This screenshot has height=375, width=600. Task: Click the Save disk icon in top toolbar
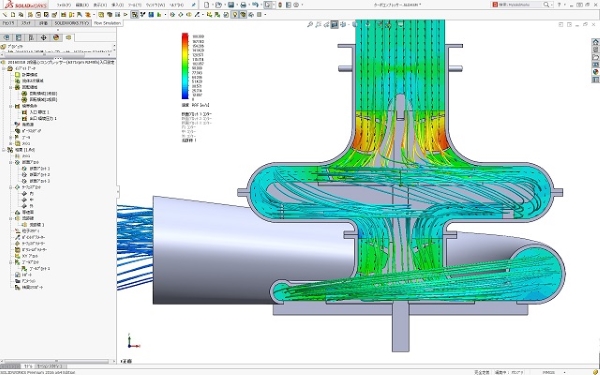[x=231, y=5]
